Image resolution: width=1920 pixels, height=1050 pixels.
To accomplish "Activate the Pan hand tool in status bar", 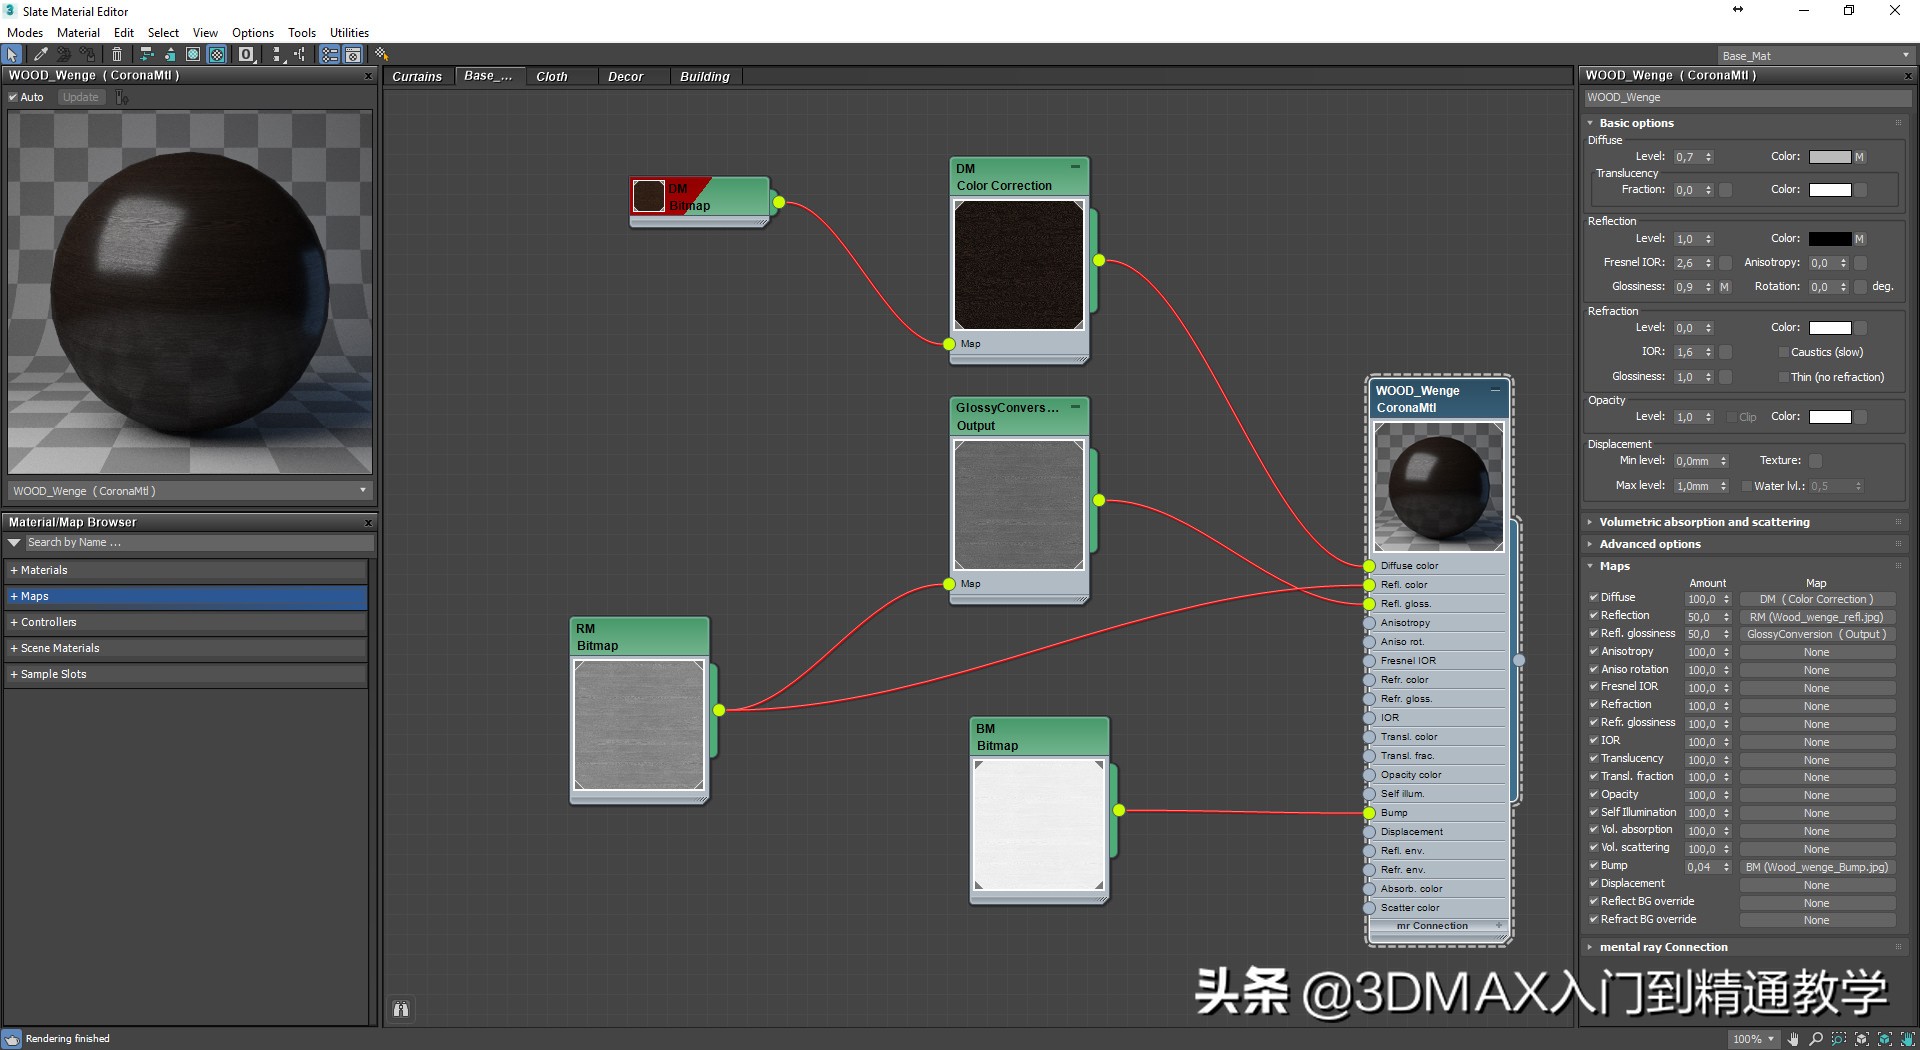I will (x=1794, y=1039).
